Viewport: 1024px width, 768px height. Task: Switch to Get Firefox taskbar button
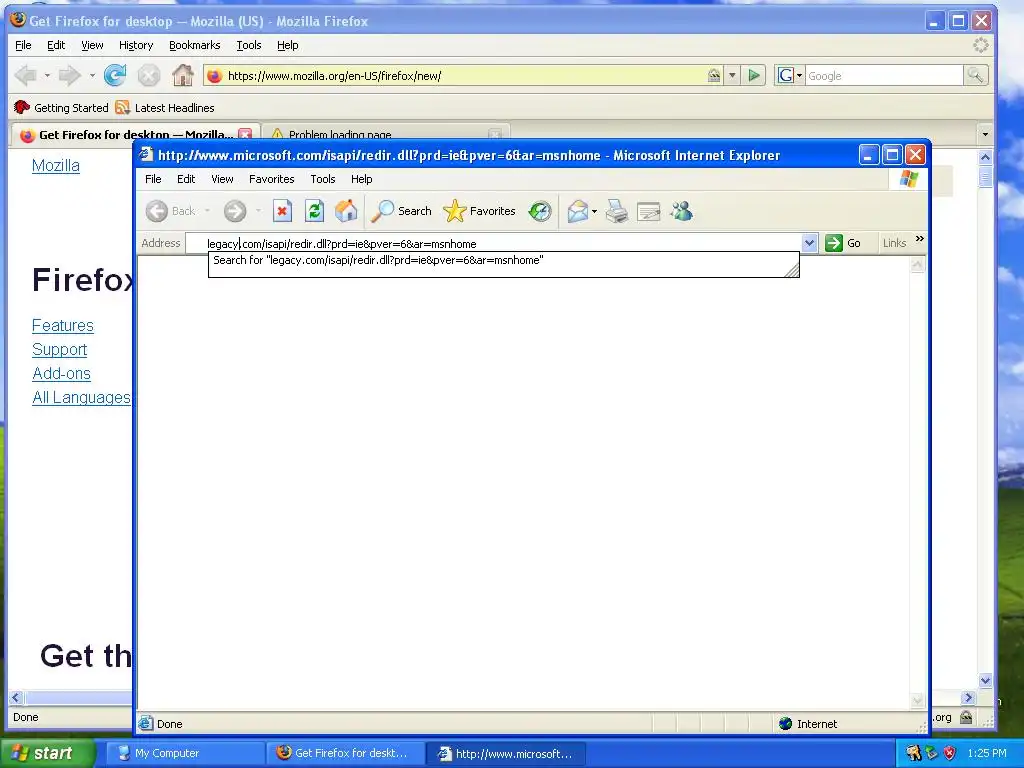tap(345, 753)
